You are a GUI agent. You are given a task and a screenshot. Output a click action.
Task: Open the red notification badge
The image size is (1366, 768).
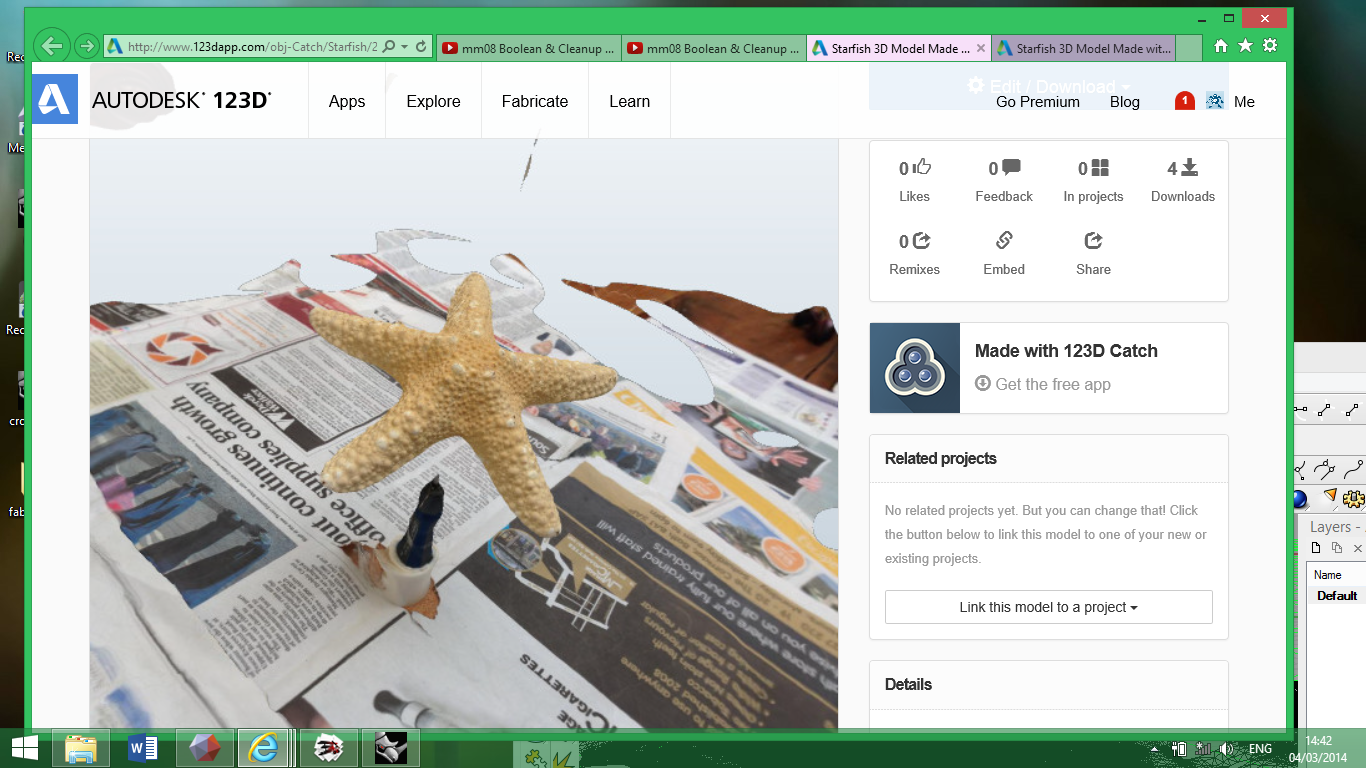coord(1184,101)
